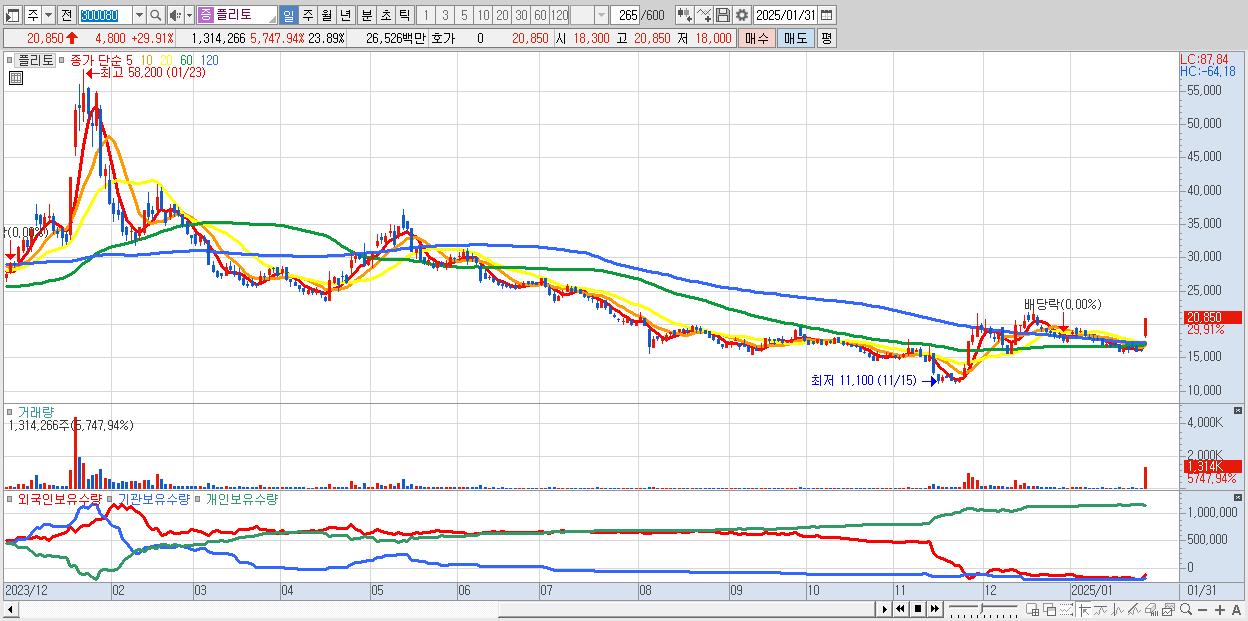Click the oscillating line indicator icon at bottom
1248x621 pixels.
1118,609
